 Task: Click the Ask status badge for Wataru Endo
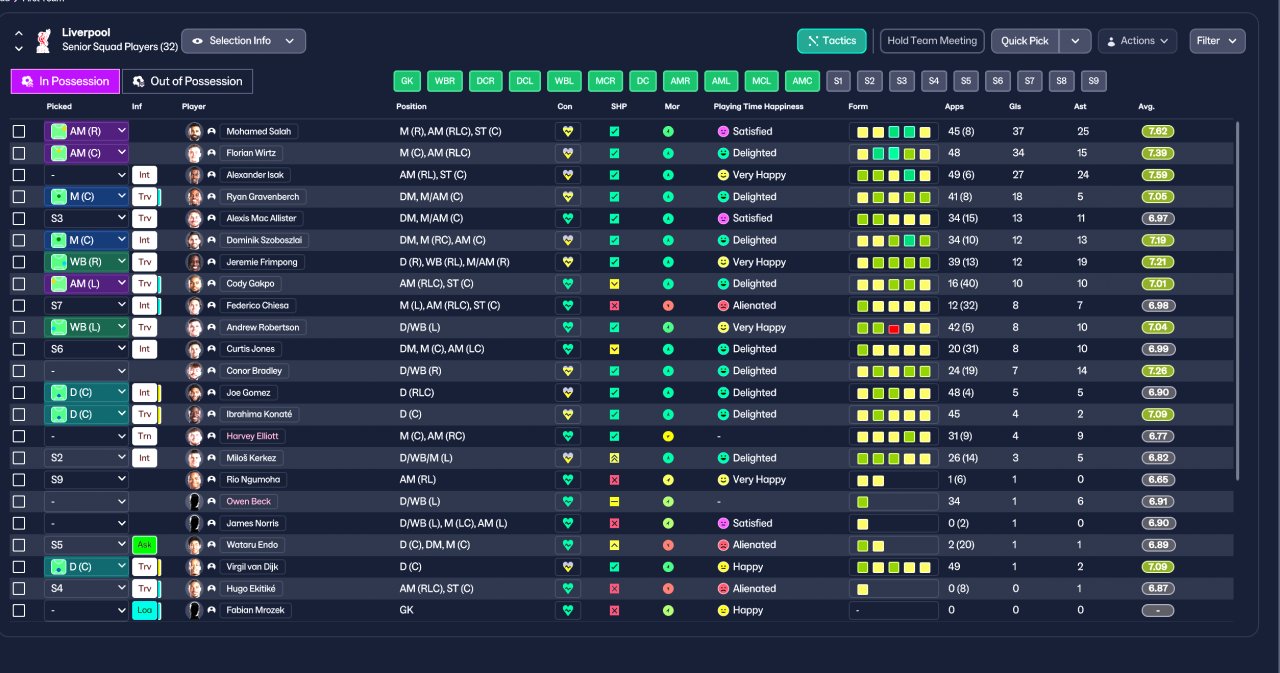(144, 545)
